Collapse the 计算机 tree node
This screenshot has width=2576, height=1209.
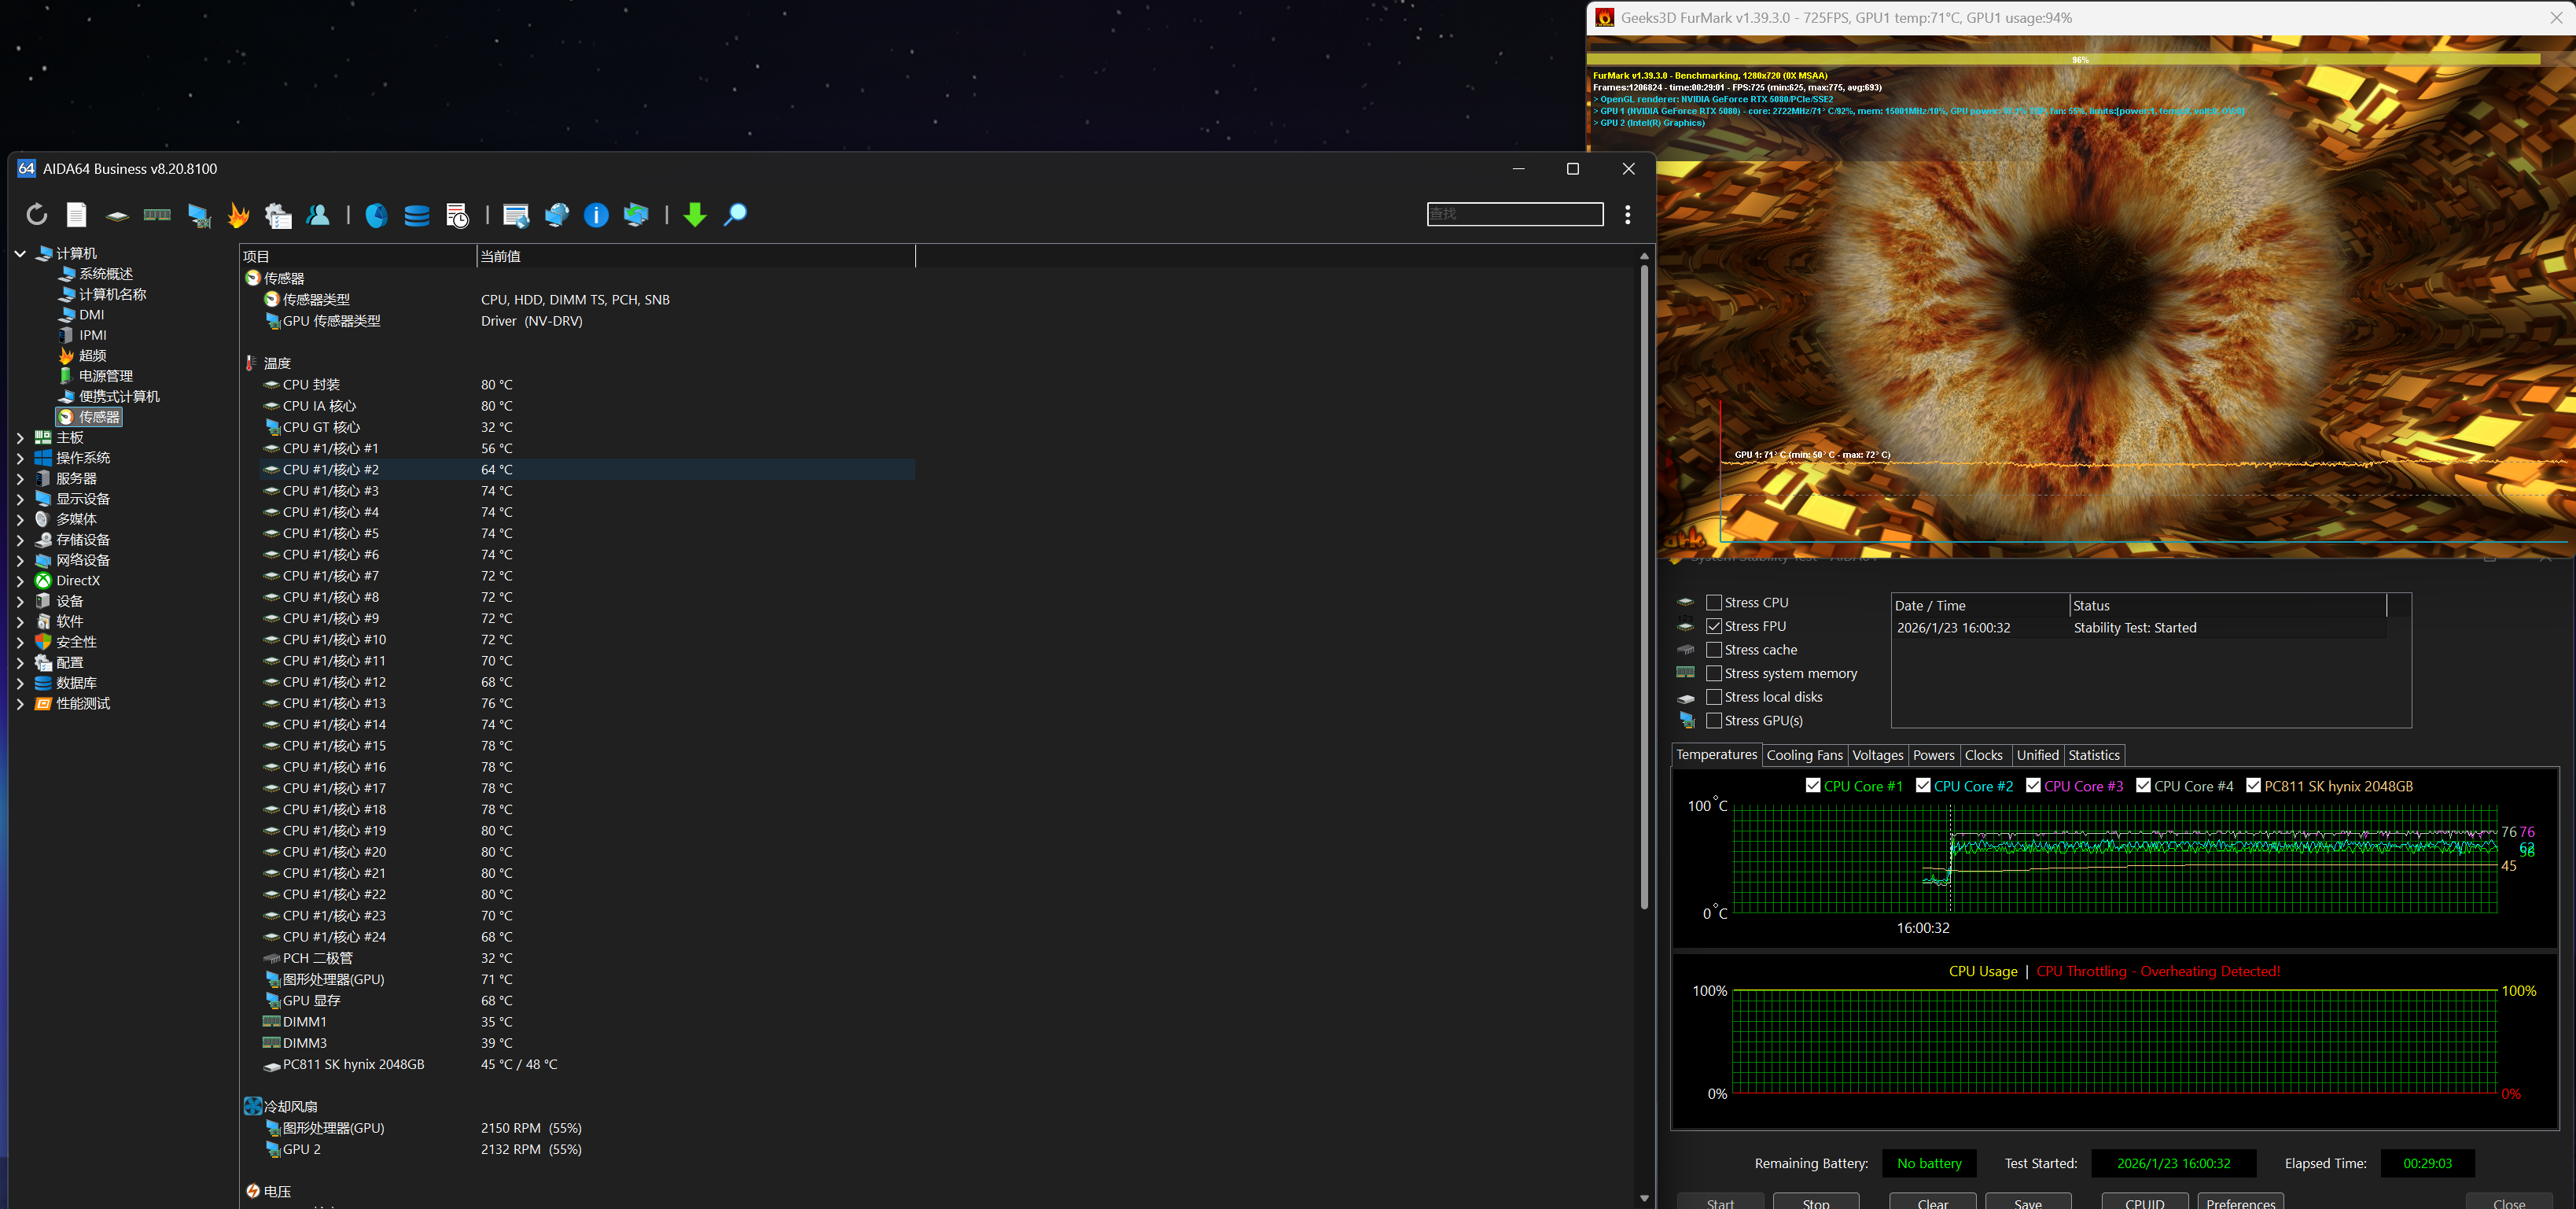[x=20, y=253]
